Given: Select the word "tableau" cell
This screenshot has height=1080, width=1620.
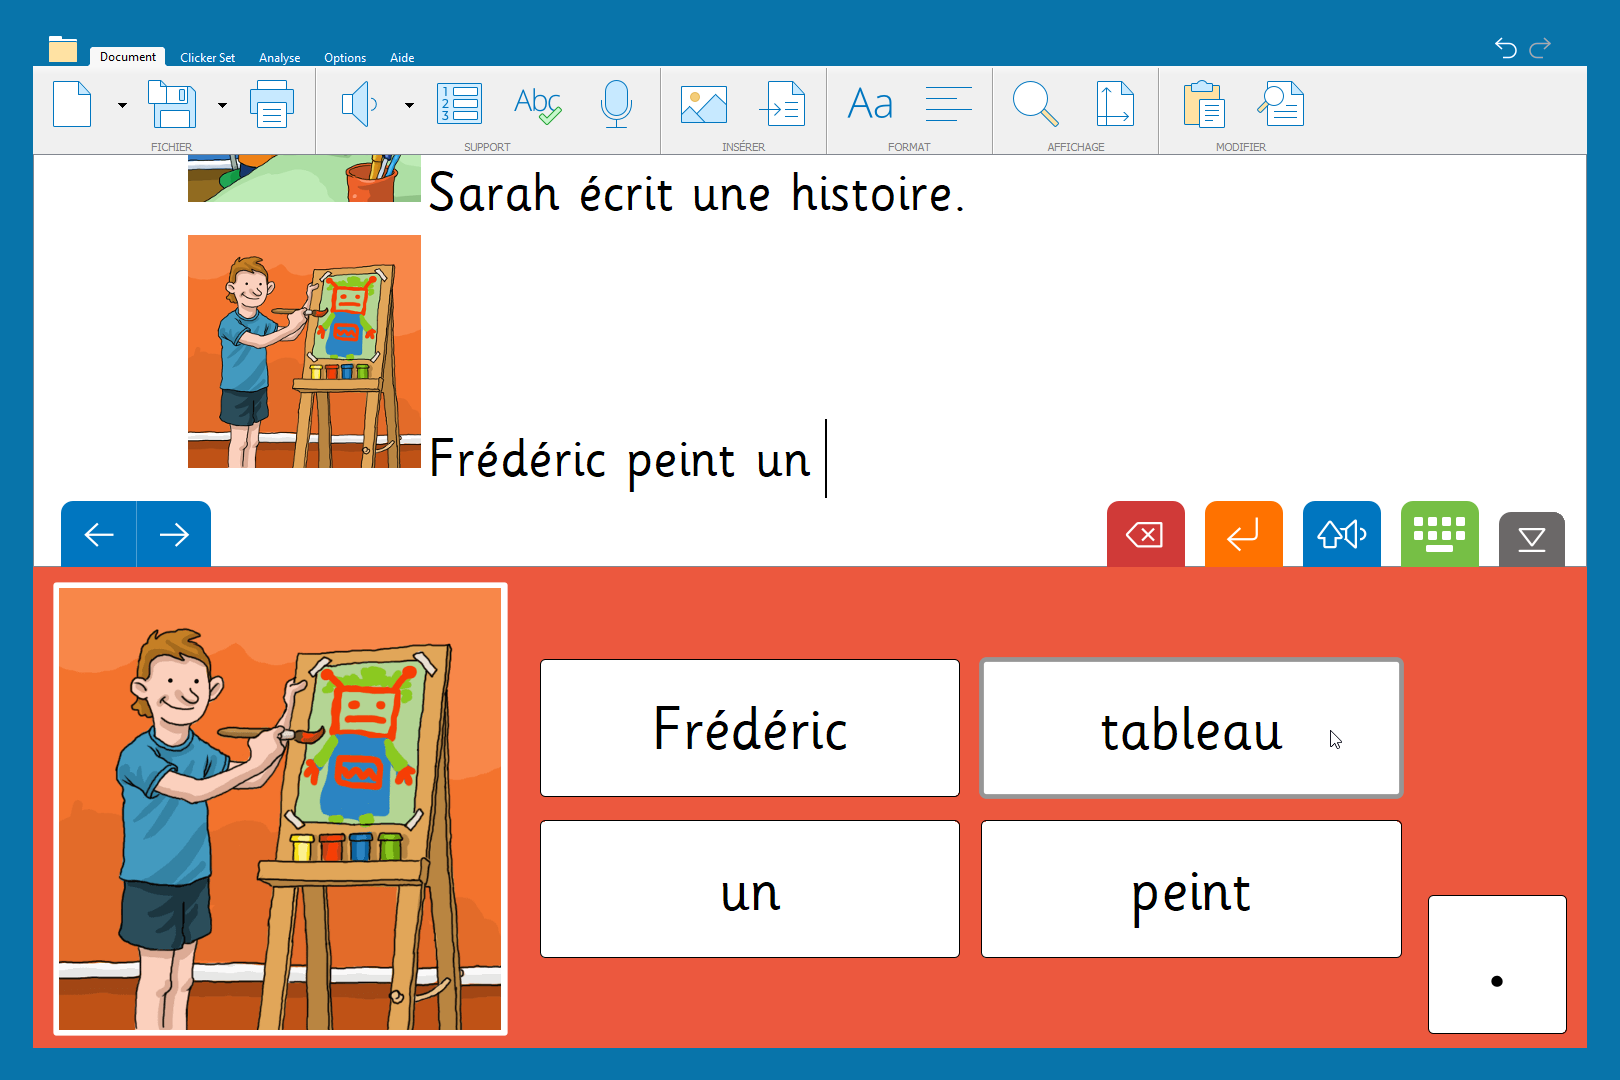Looking at the screenshot, I should click(1191, 728).
